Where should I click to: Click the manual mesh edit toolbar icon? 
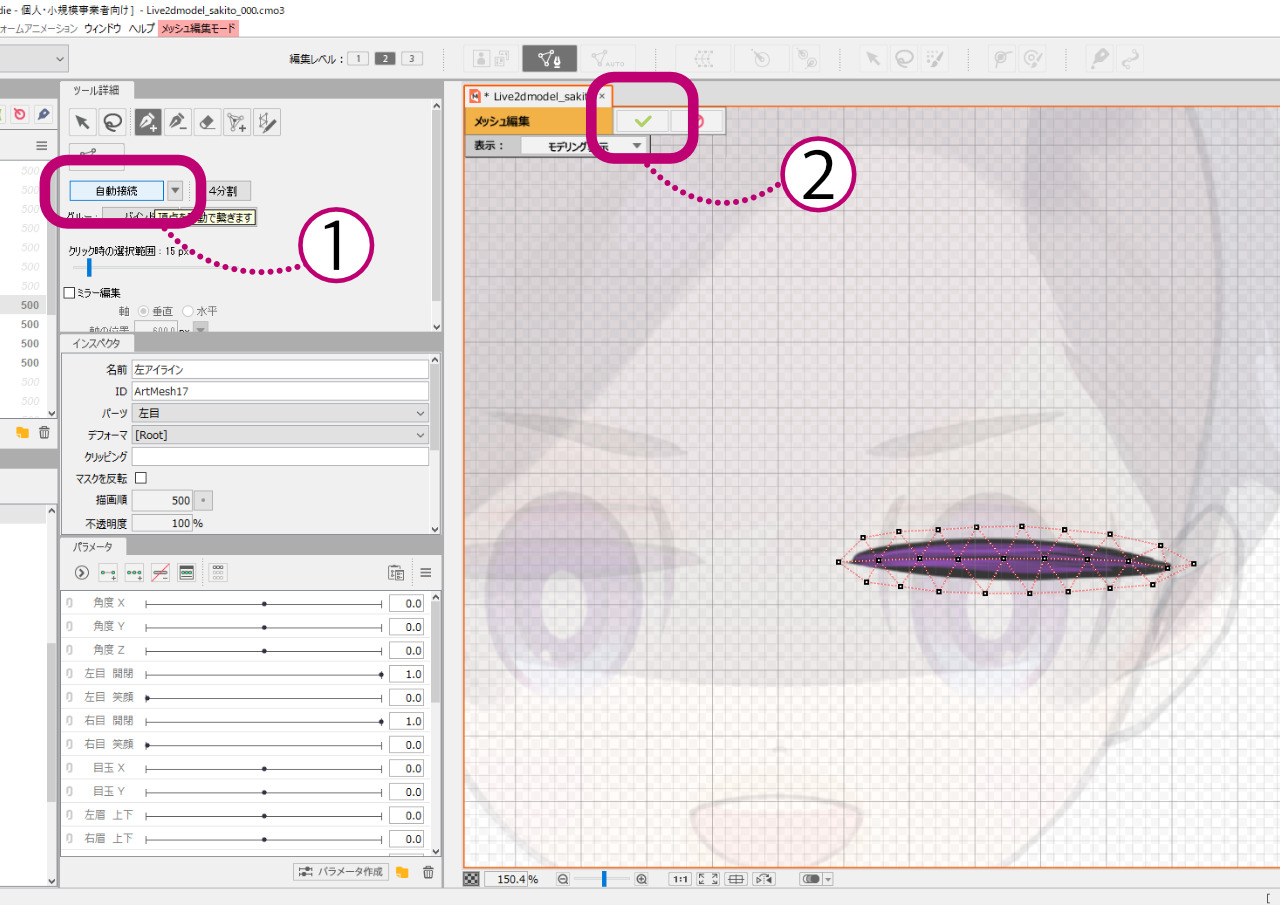(x=549, y=59)
